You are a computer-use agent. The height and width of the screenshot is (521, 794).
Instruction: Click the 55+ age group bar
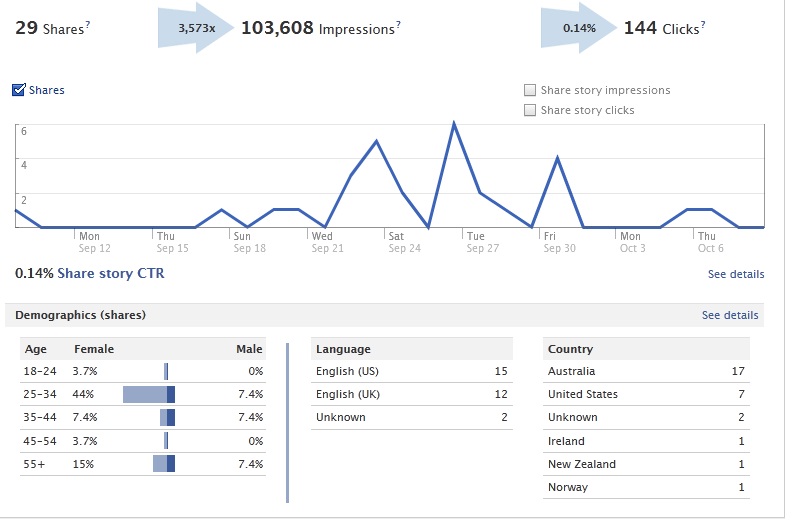click(163, 464)
